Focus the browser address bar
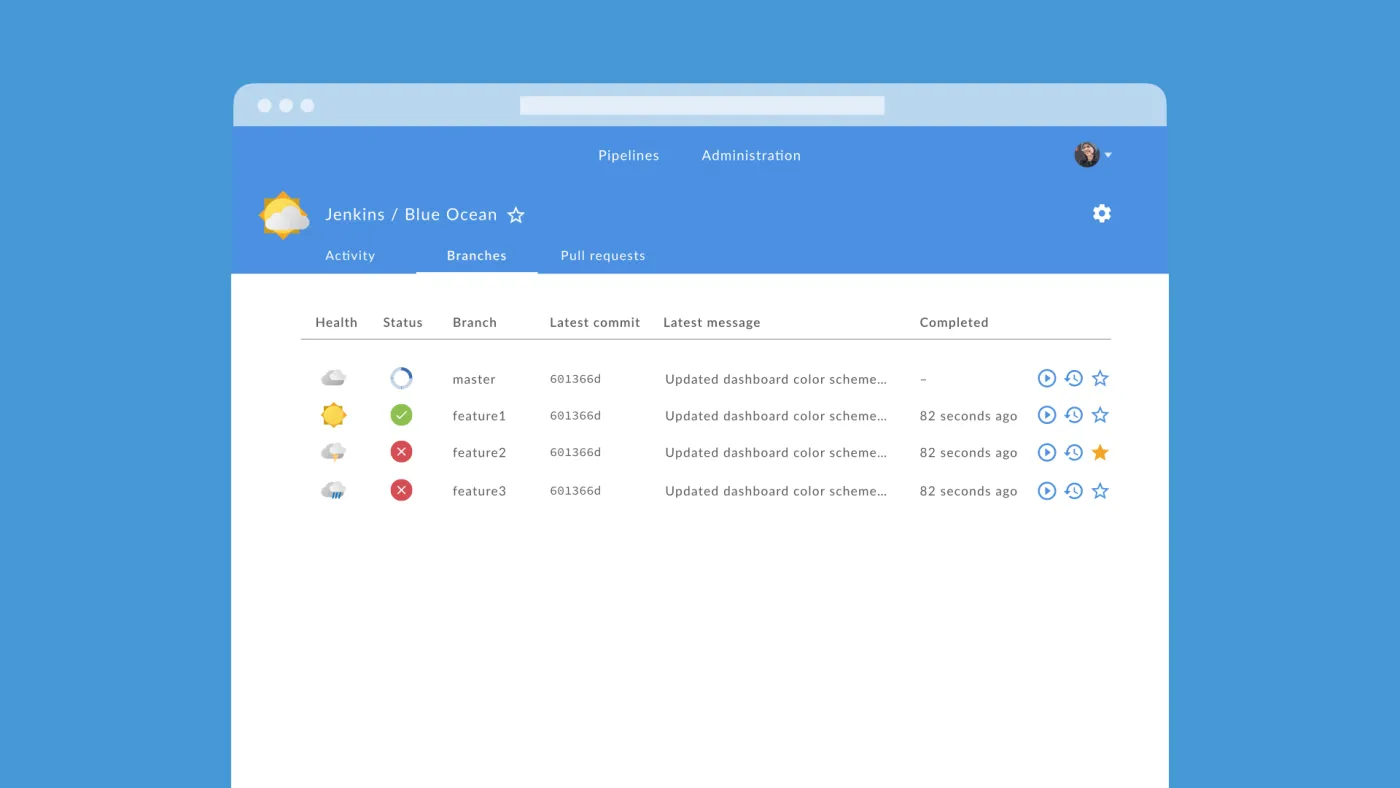This screenshot has height=788, width=1400. (x=702, y=105)
